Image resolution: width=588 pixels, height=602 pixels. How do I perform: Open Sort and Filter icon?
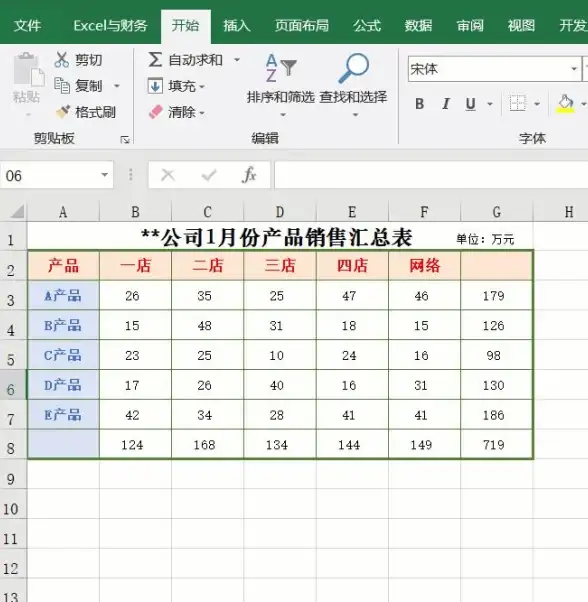click(281, 68)
